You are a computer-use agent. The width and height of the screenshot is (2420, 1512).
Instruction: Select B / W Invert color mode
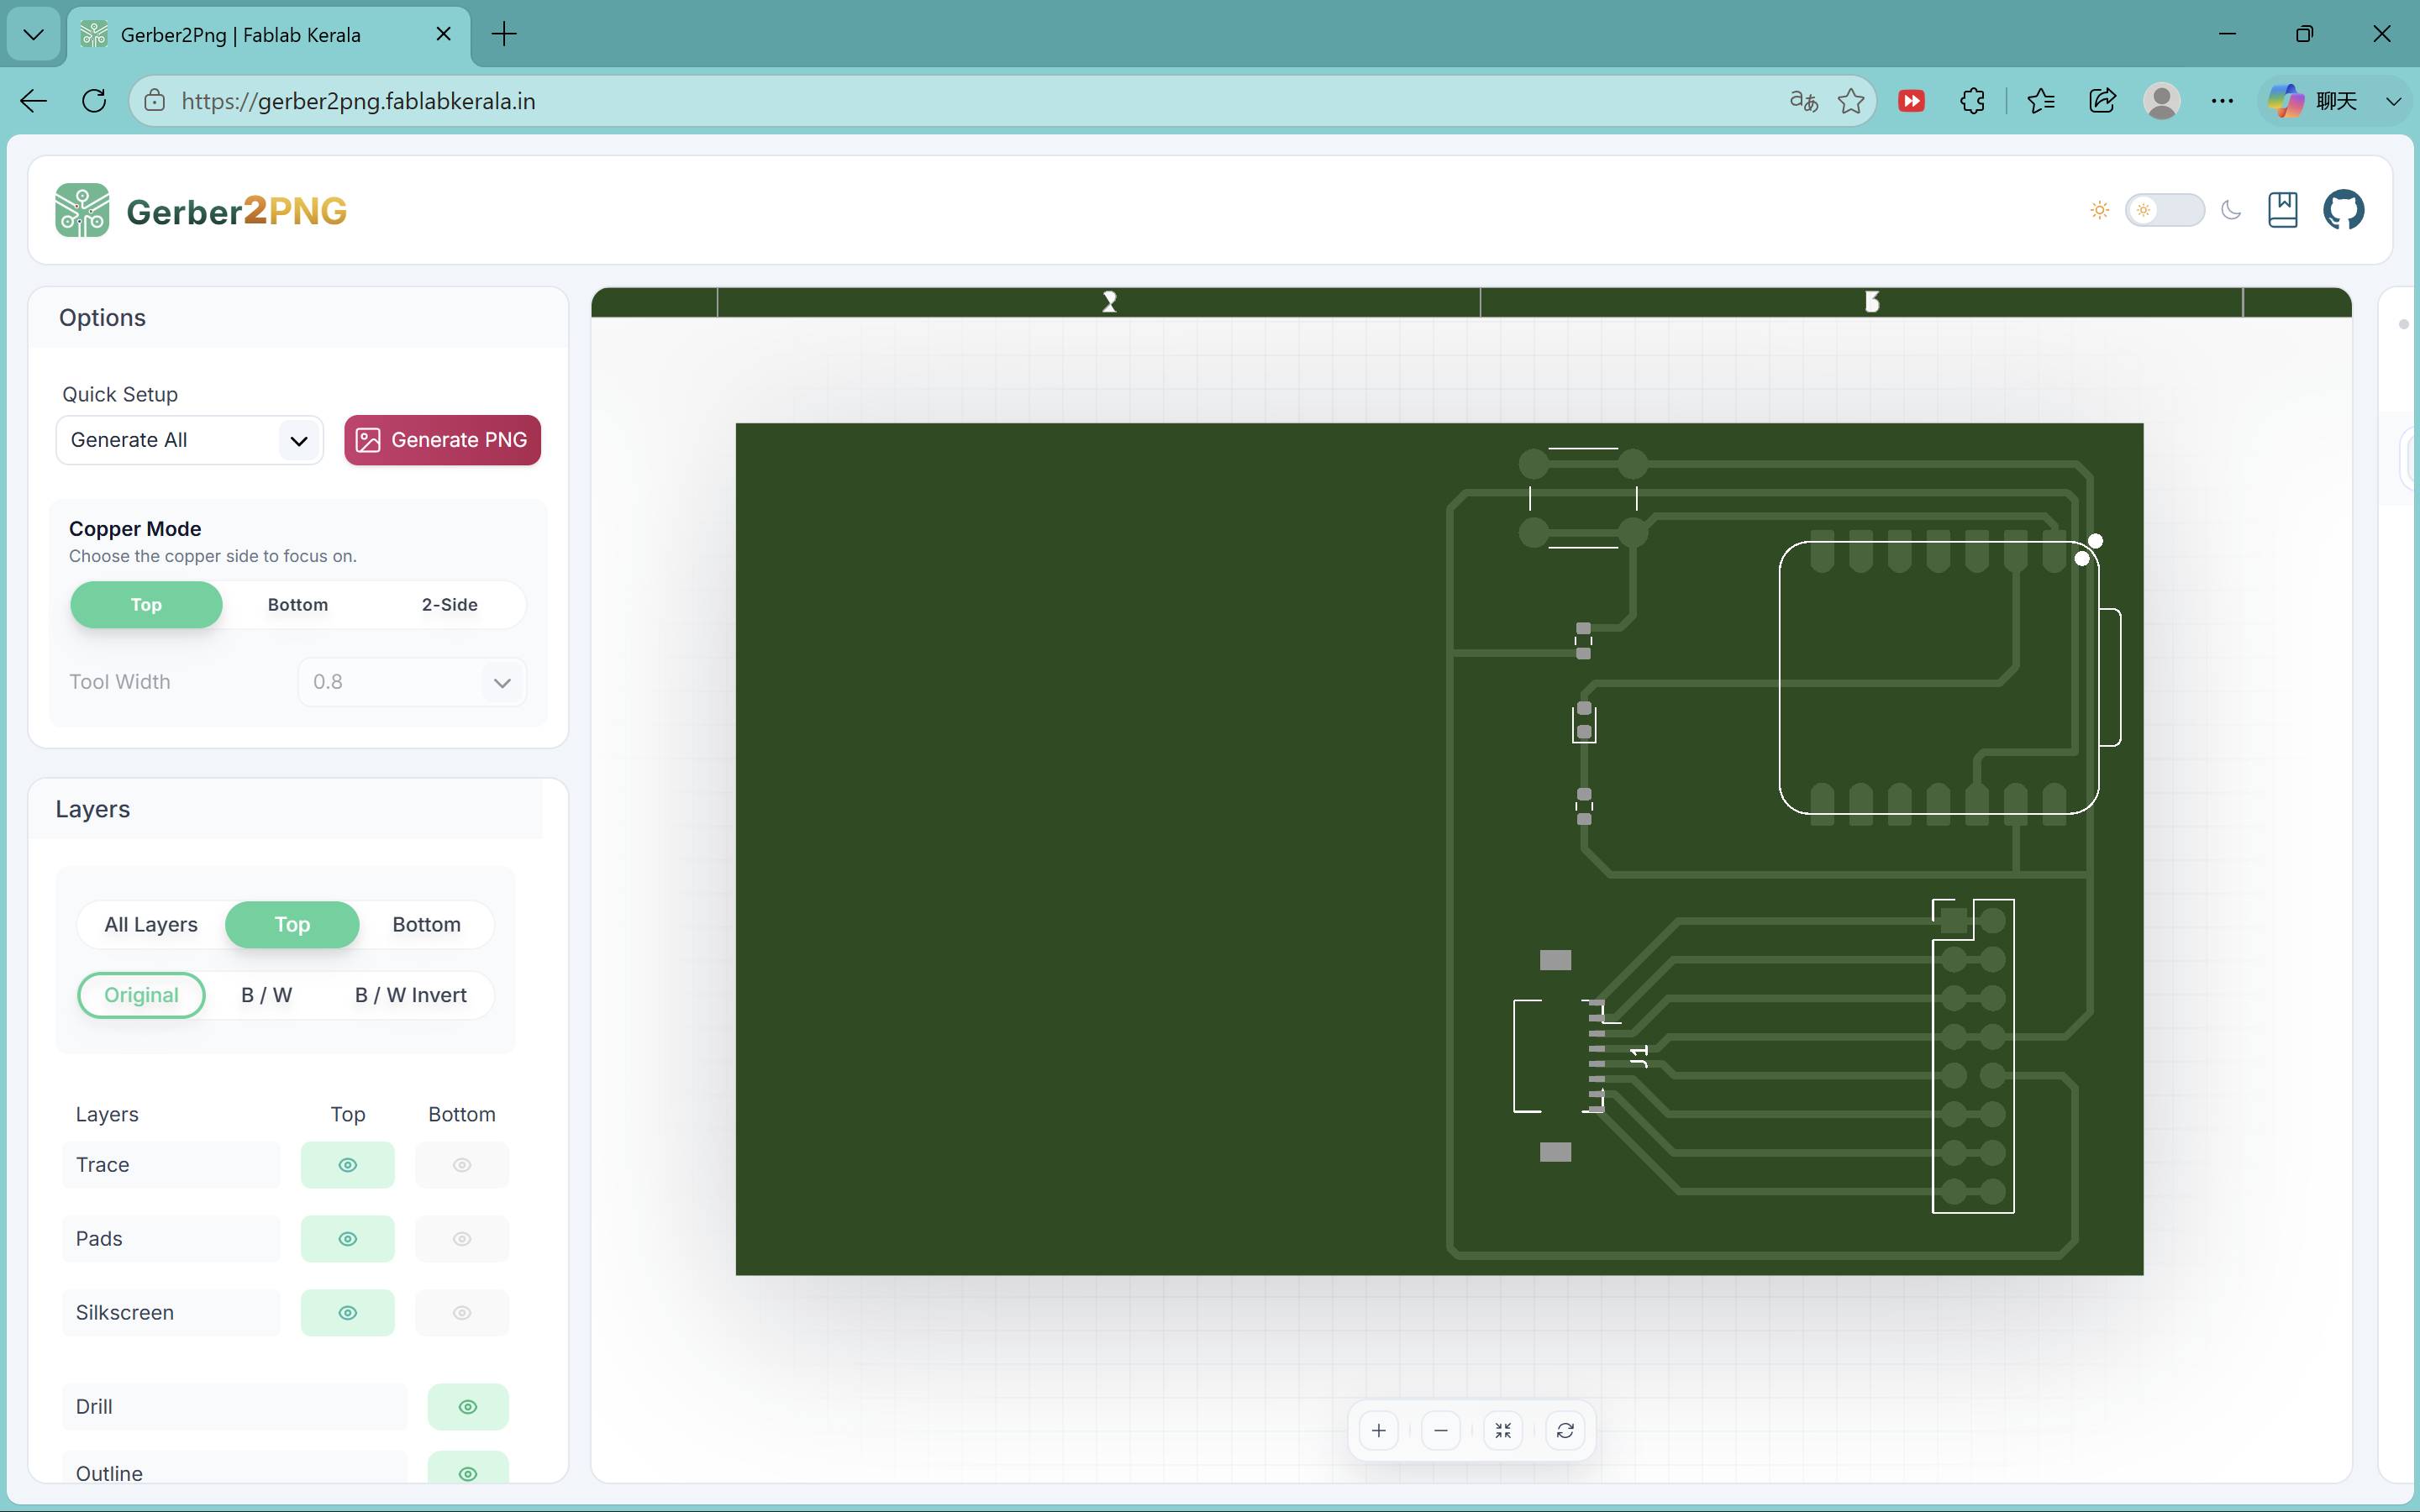[x=411, y=996]
